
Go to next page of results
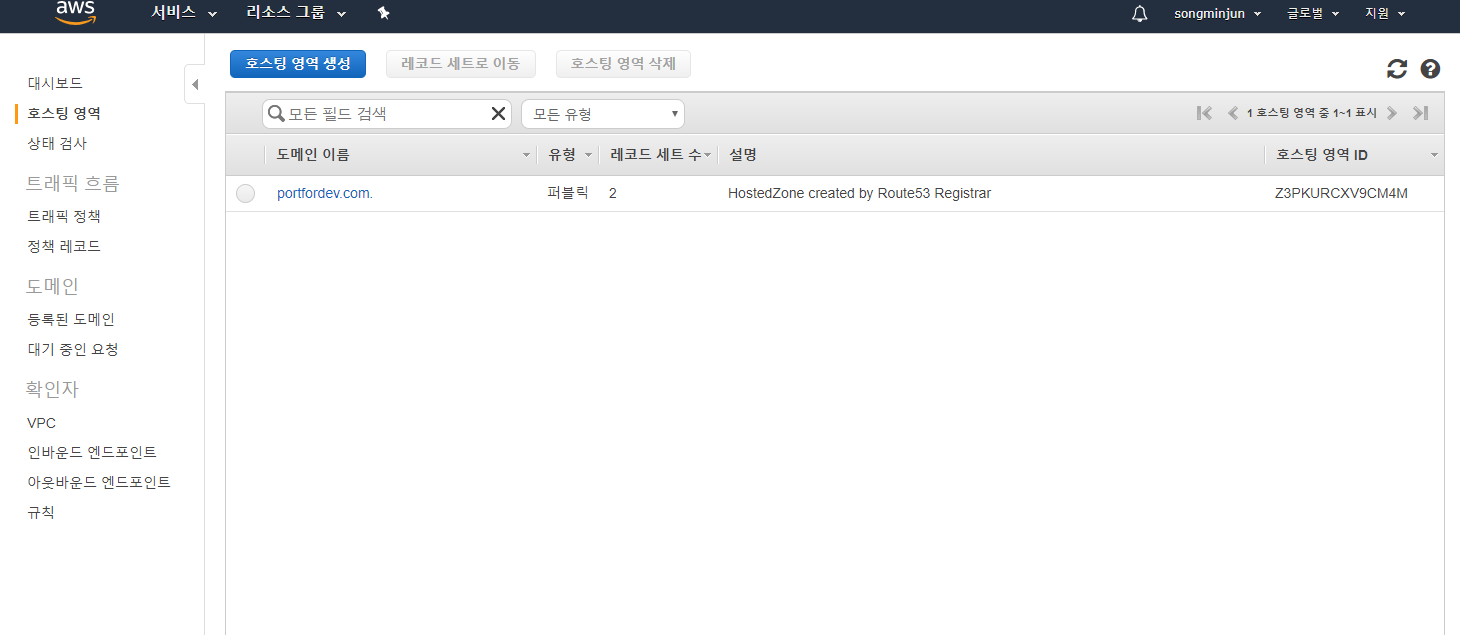(x=1392, y=113)
